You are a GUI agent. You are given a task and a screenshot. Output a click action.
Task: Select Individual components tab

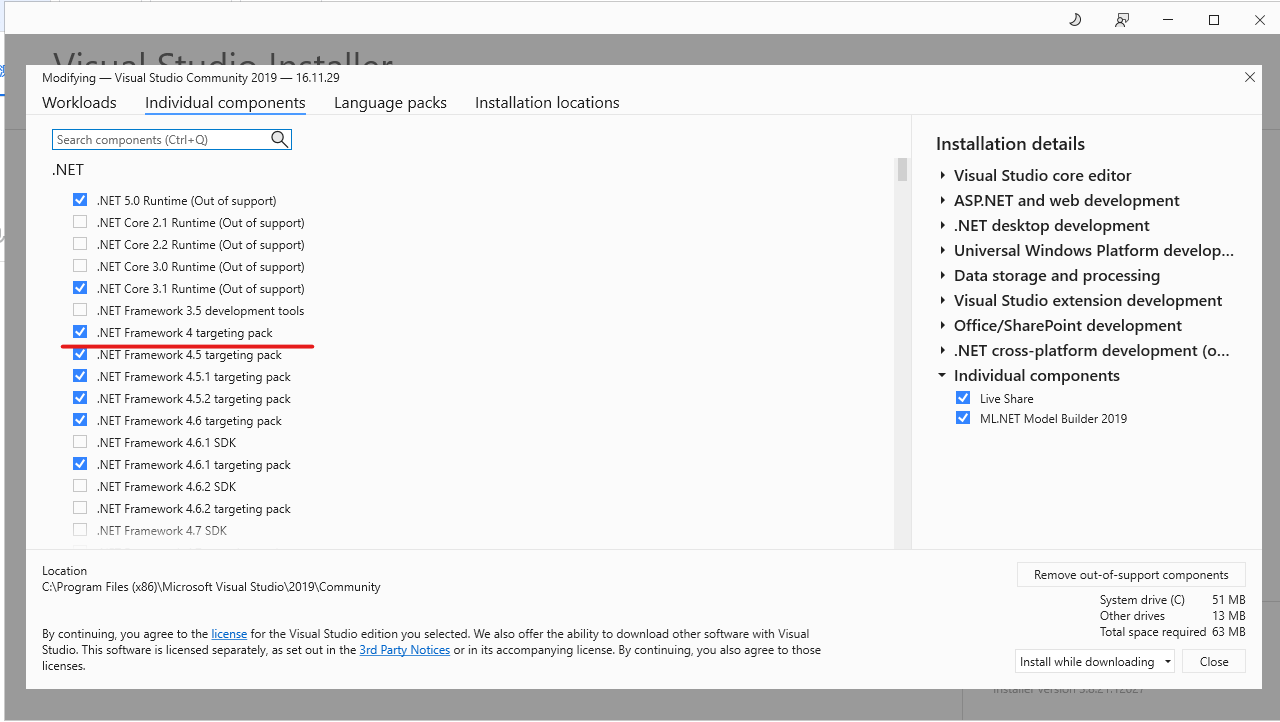(x=225, y=103)
